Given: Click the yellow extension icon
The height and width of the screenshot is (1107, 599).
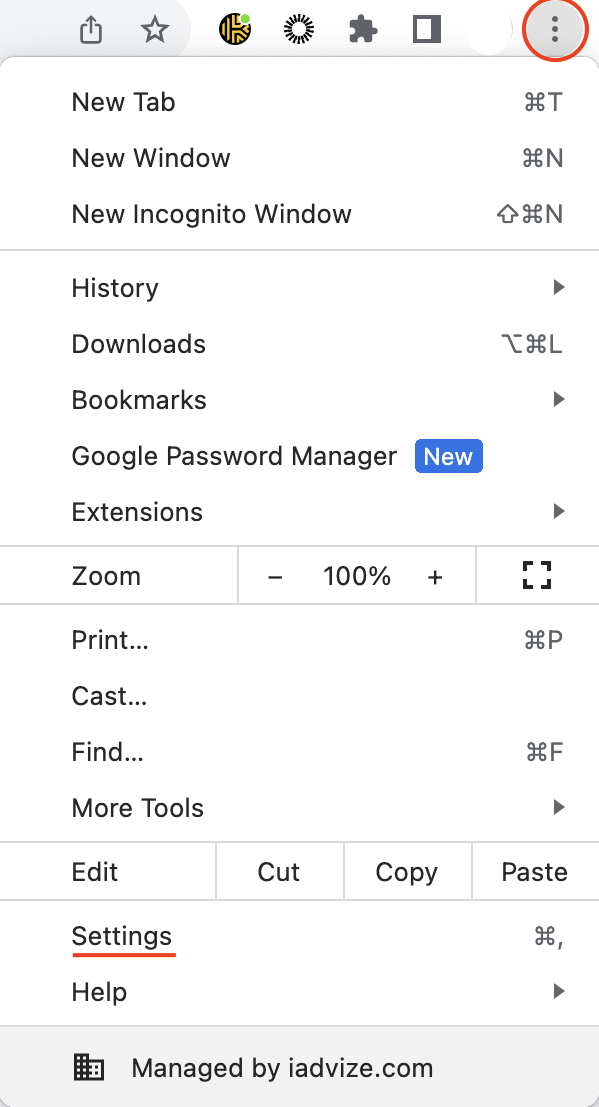Looking at the screenshot, I should click(x=234, y=29).
